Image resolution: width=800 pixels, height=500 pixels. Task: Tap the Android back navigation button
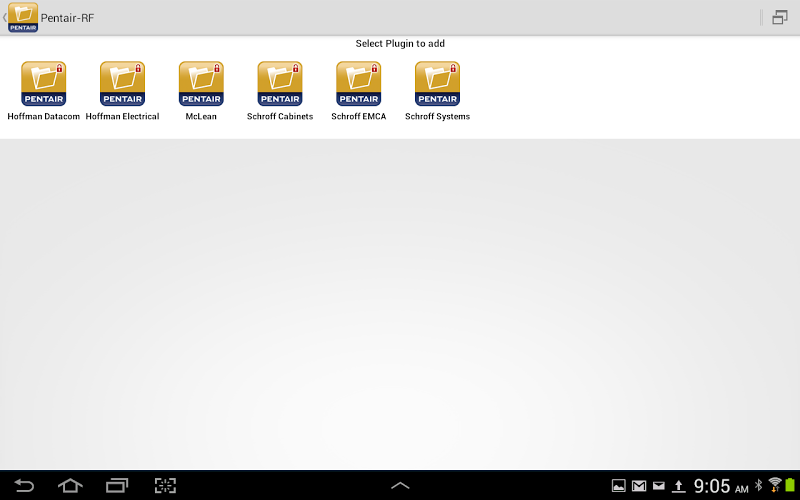pos(23,485)
